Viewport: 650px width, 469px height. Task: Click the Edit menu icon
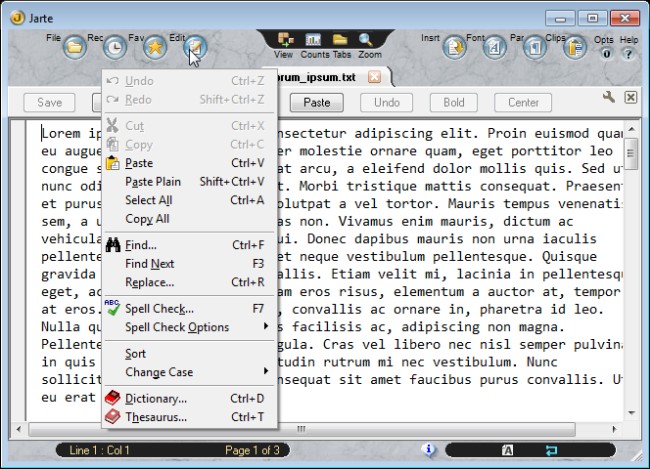195,47
